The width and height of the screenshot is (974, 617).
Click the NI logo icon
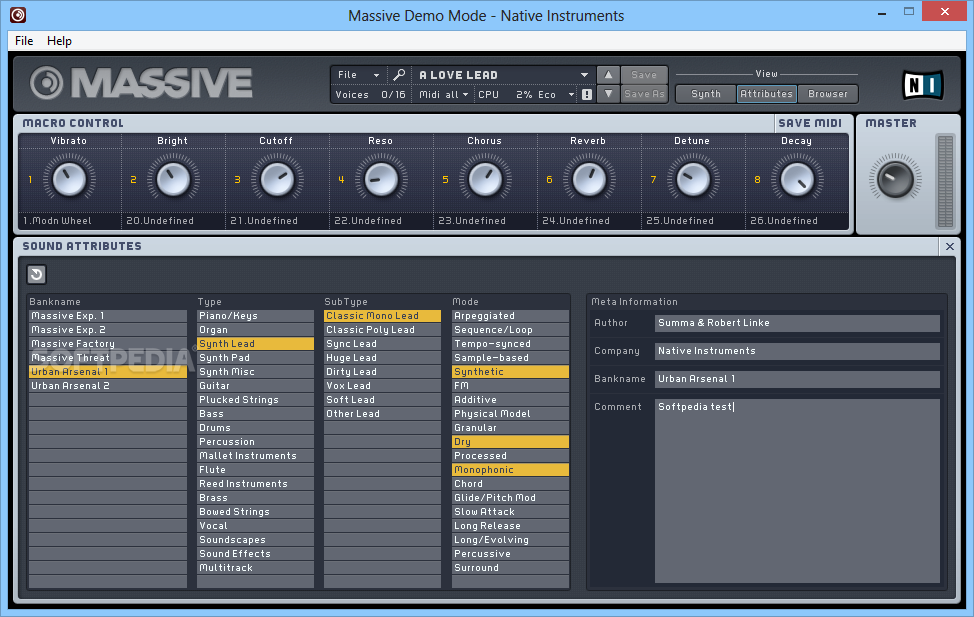[922, 85]
